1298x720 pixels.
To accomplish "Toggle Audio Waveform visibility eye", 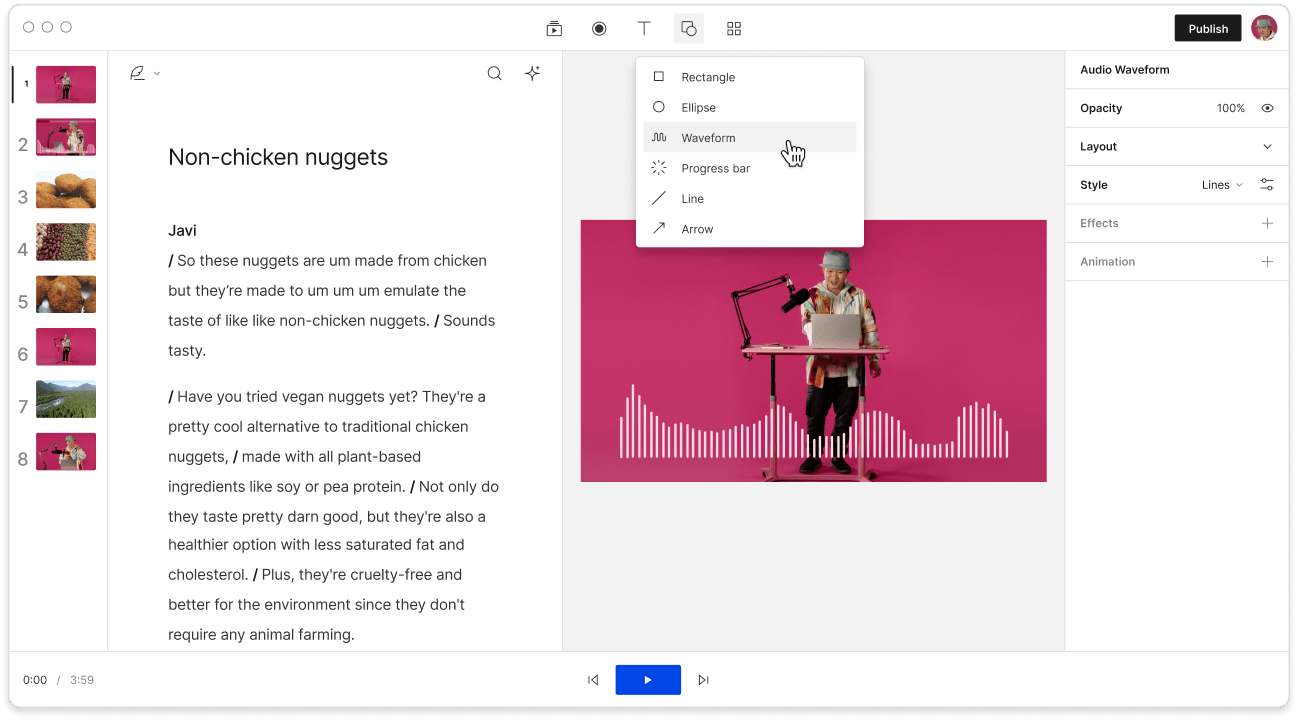I will [1267, 108].
